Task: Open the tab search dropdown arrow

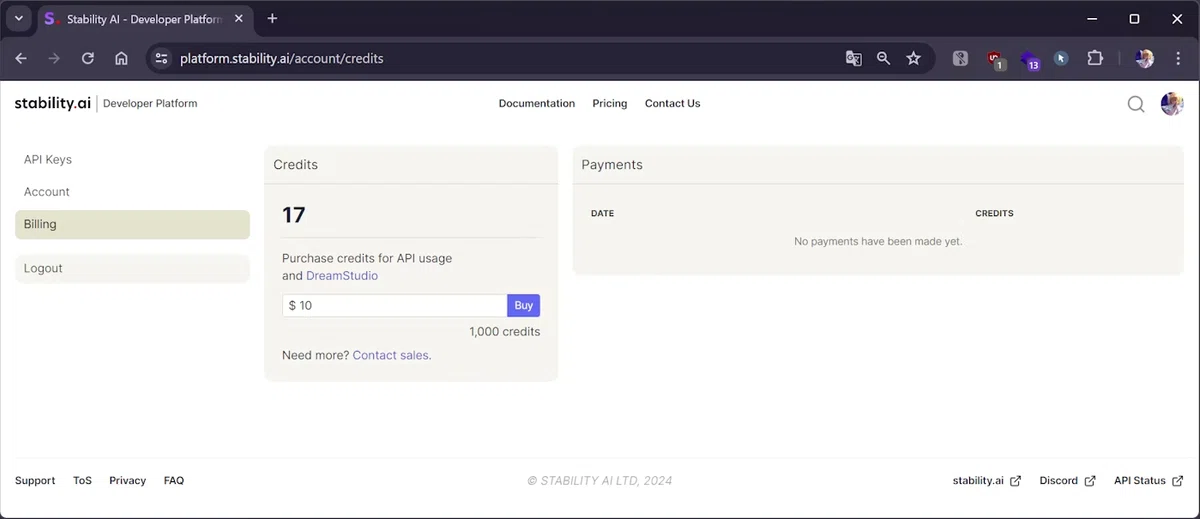Action: [18, 18]
